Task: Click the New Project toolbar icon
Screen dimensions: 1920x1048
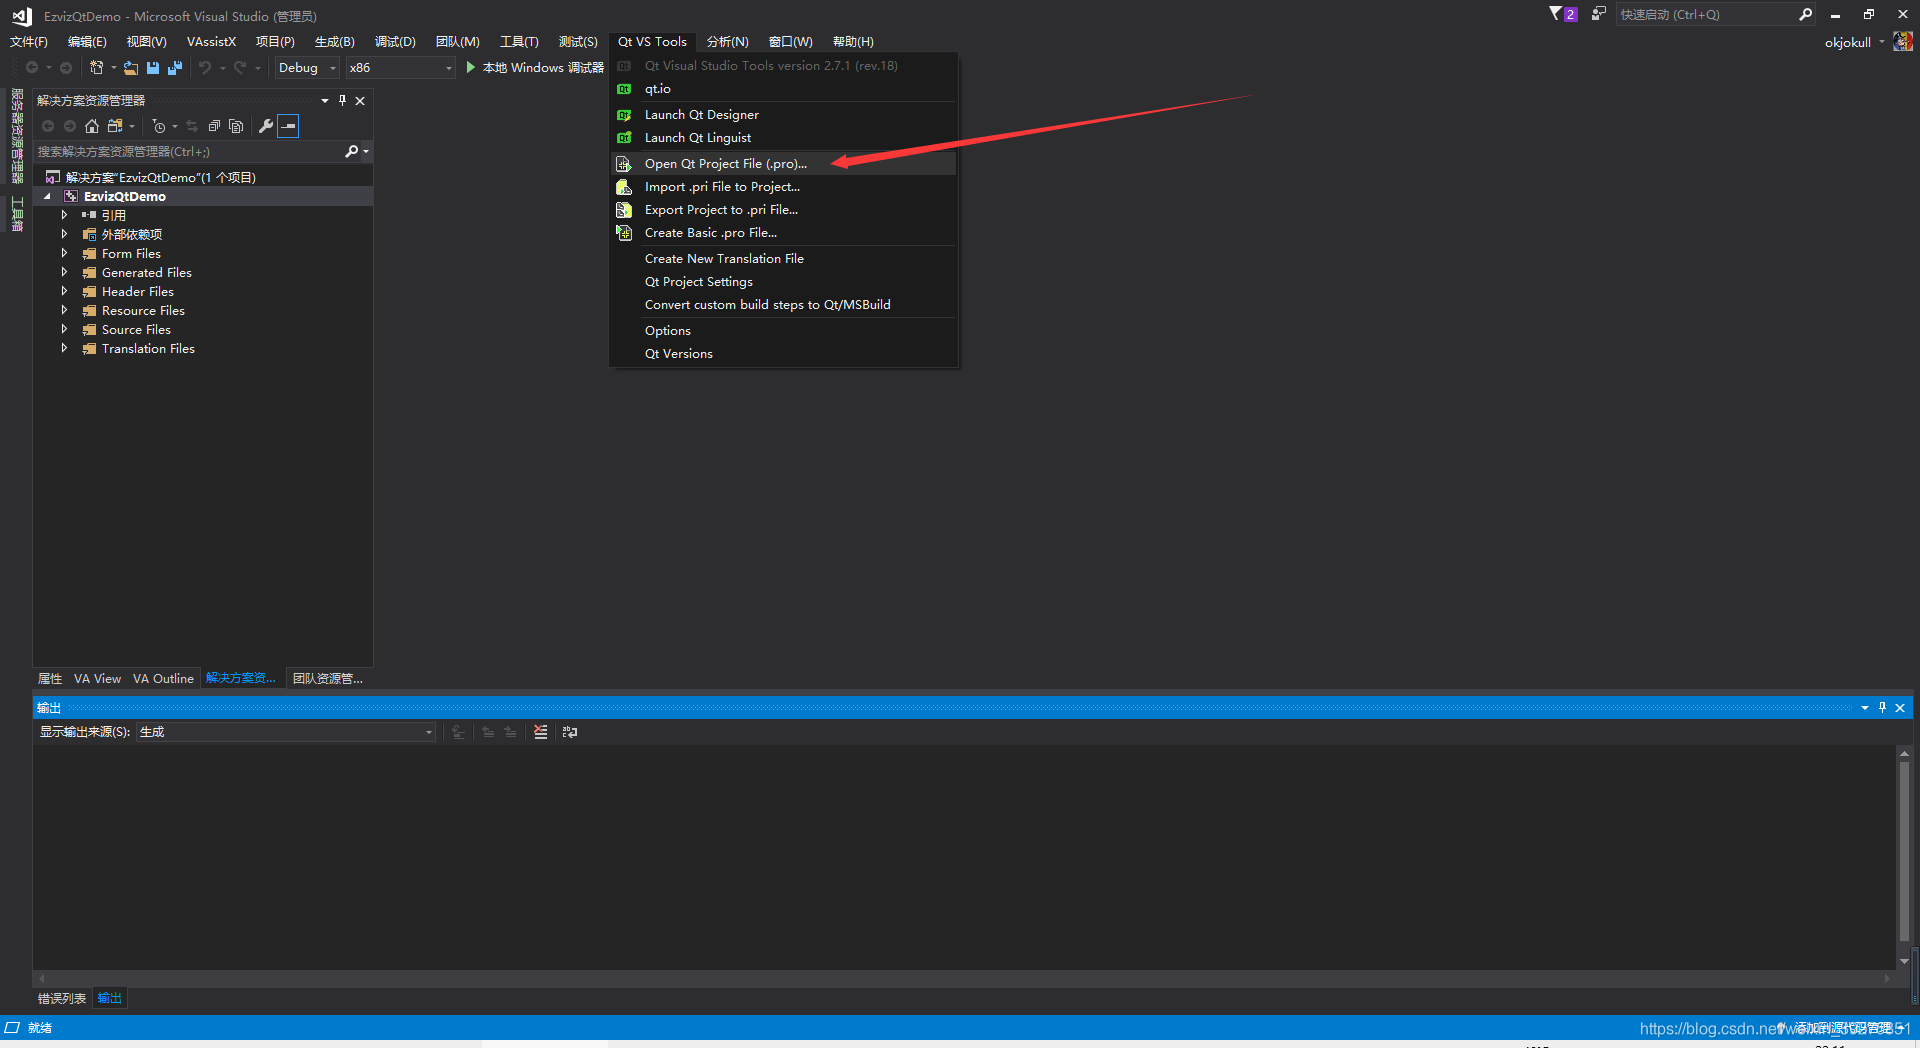Action: pyautogui.click(x=97, y=68)
